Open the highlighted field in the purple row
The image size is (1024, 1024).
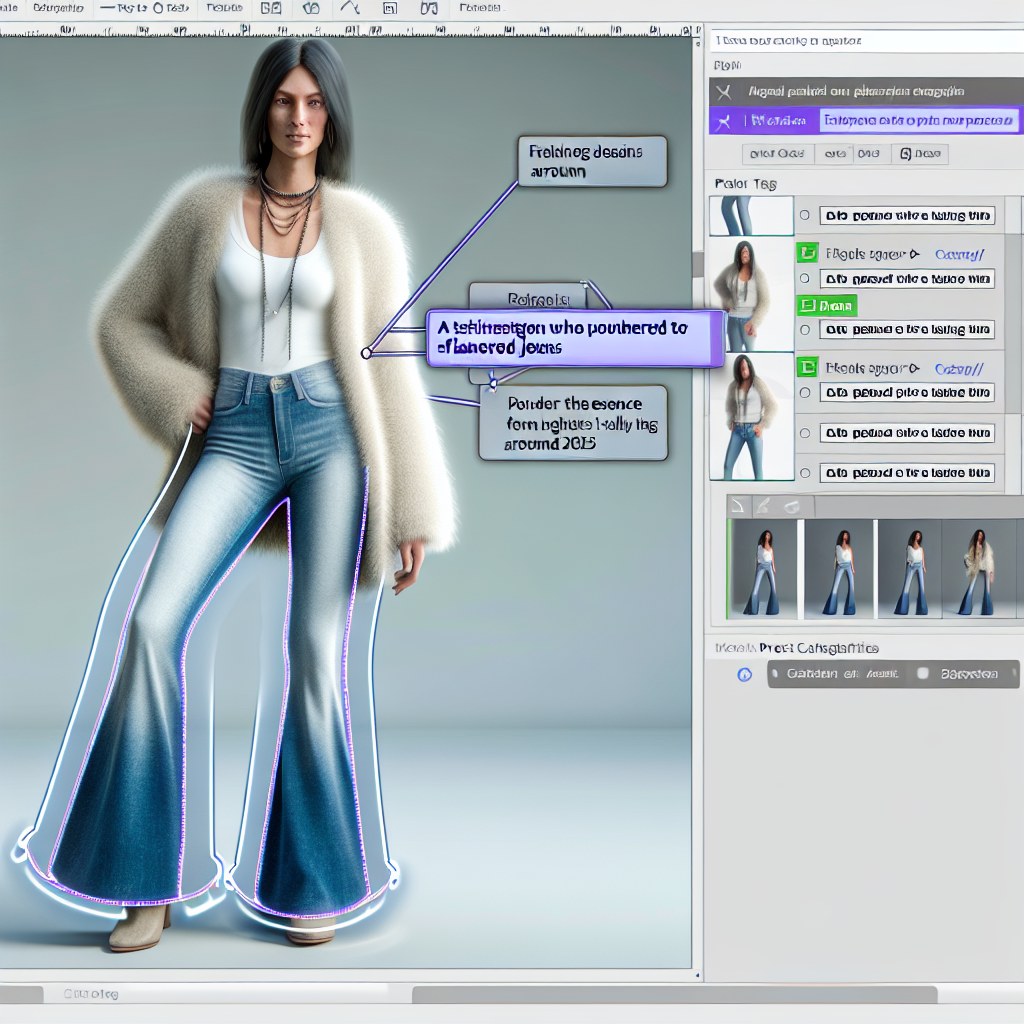point(917,121)
